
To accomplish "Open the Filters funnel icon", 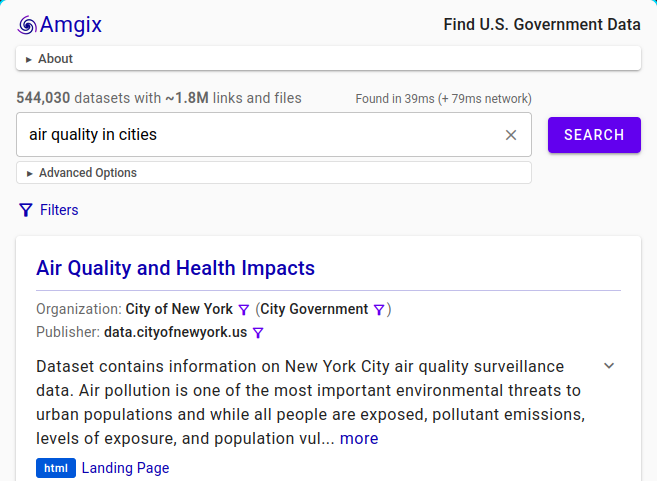I will pos(26,210).
